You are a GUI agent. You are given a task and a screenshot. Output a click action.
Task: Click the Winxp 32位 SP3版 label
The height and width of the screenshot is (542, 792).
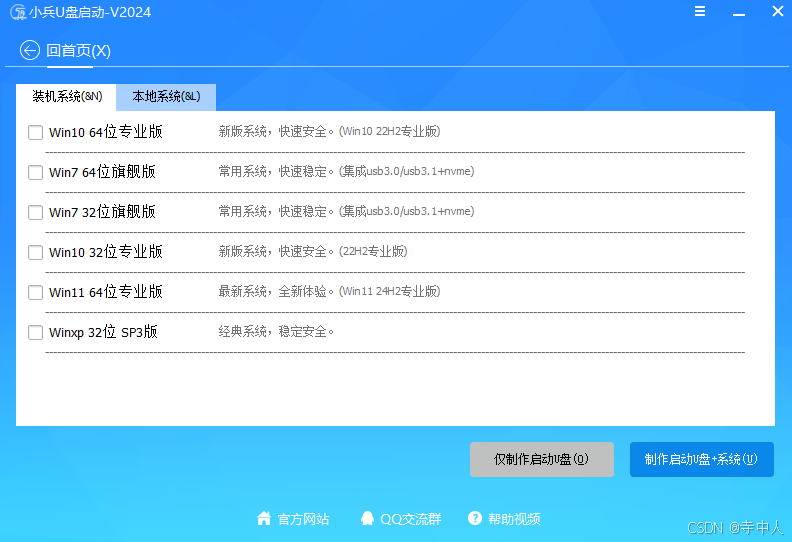pyautogui.click(x=103, y=332)
